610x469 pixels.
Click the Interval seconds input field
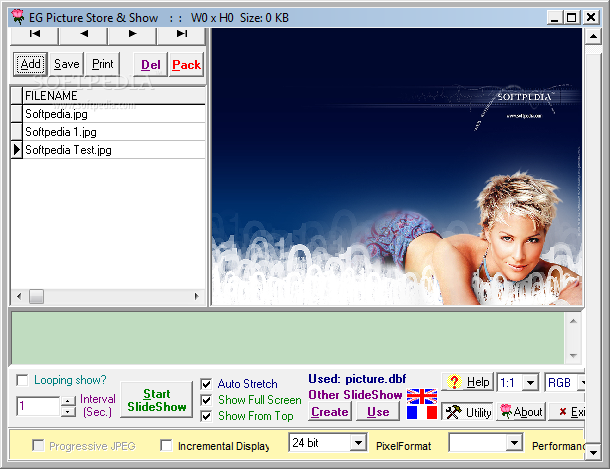(38, 406)
